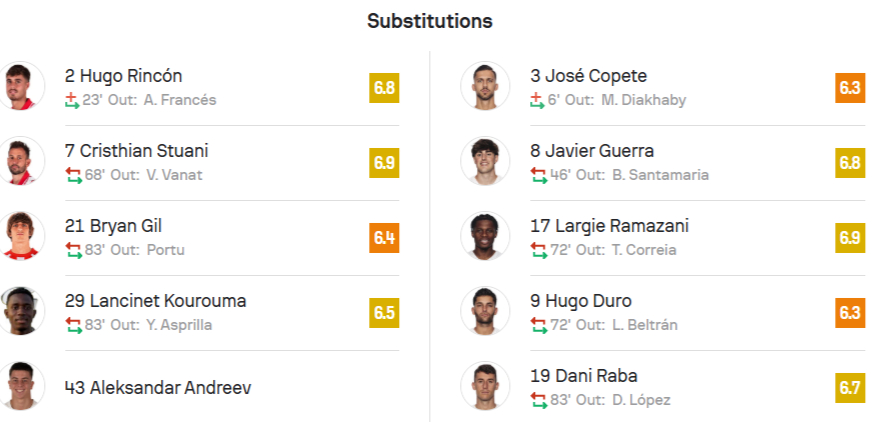This screenshot has width=876, height=422.
Task: Click José Copete's player photo
Action: [x=486, y=86]
